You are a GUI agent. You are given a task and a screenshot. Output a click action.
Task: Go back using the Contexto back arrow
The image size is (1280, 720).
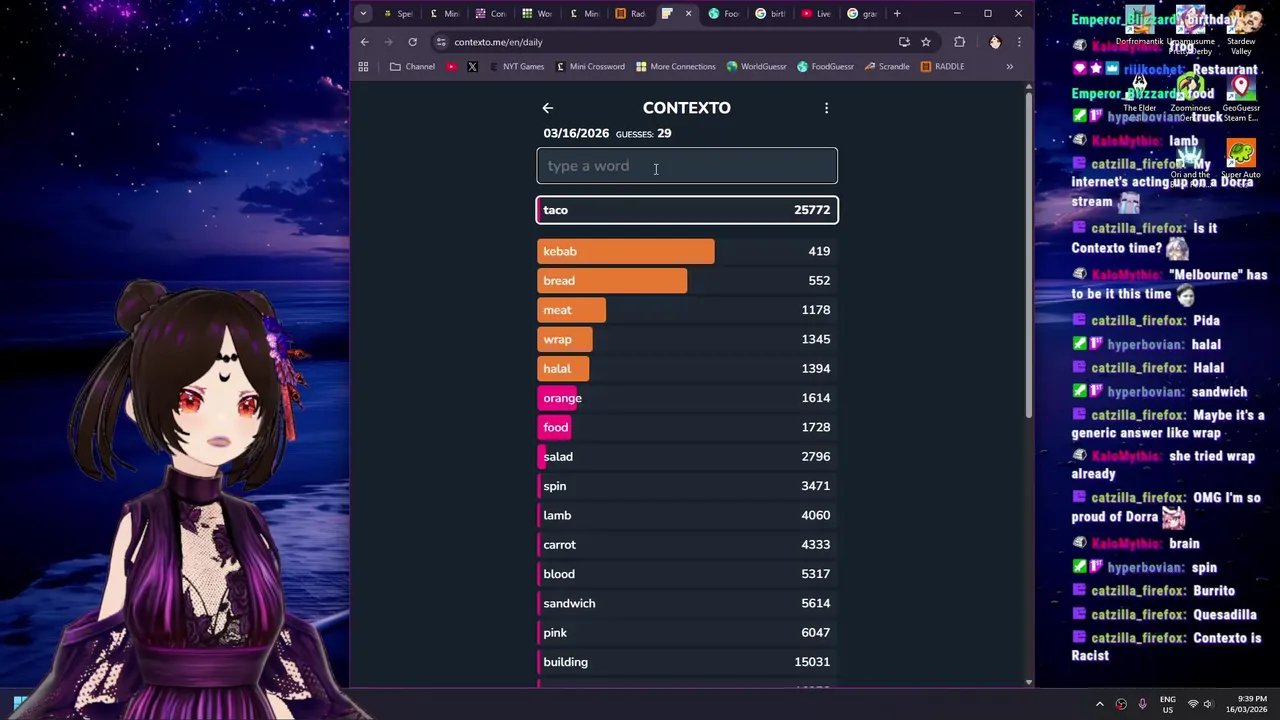pos(547,108)
